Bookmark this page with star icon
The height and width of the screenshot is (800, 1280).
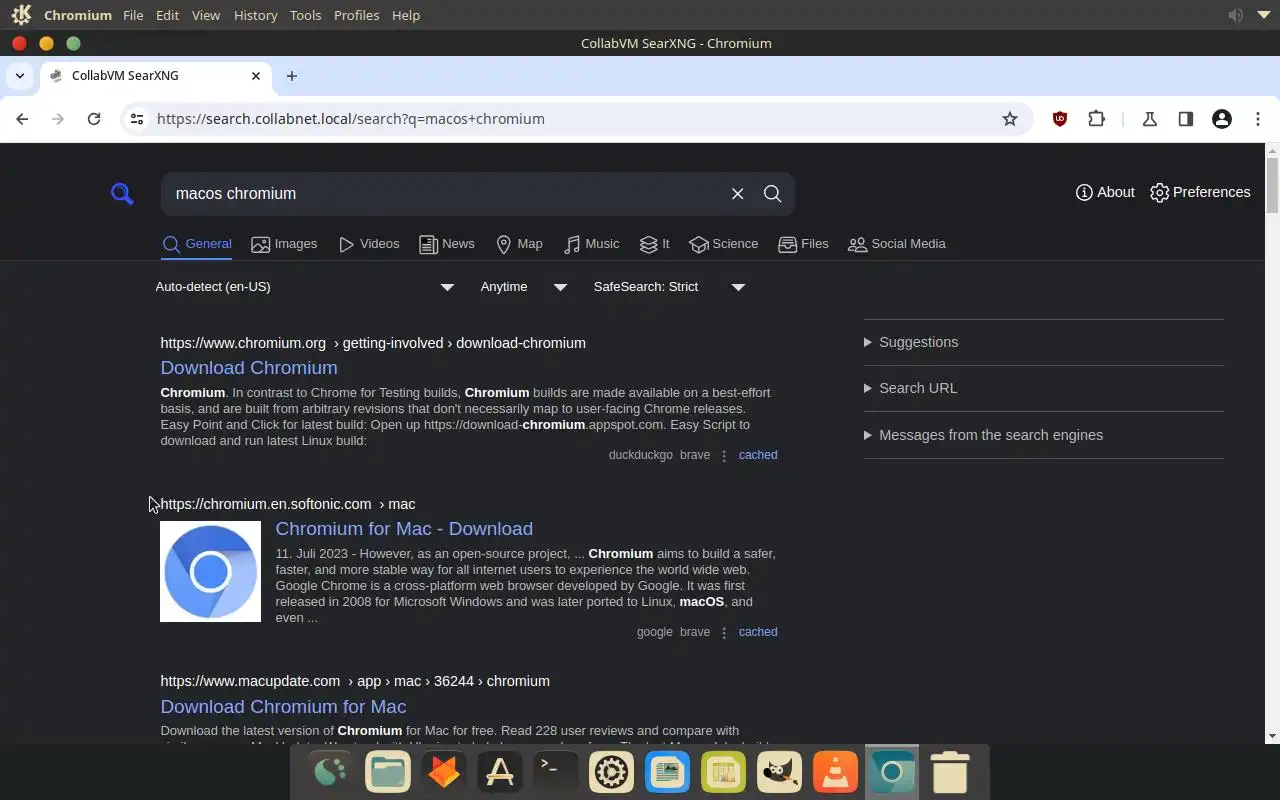(1010, 119)
